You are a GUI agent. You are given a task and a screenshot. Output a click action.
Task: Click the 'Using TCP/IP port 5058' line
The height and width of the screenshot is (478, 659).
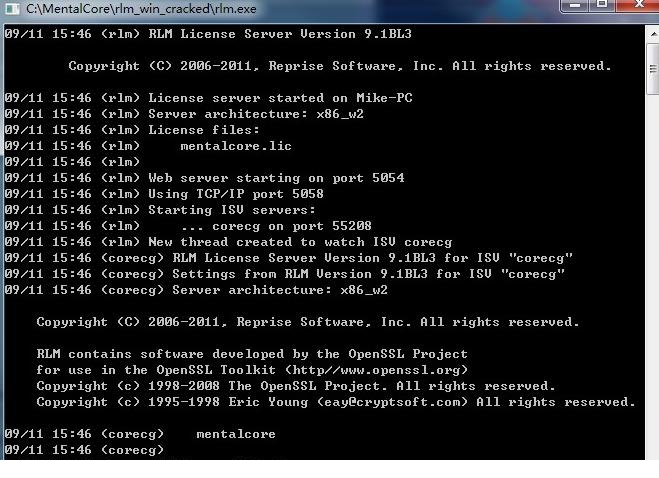[164, 194]
